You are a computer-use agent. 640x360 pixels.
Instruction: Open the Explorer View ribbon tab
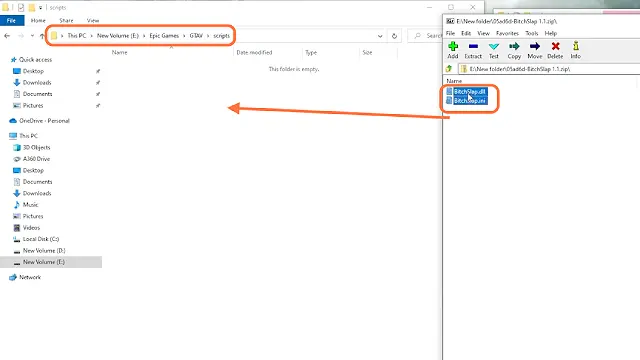point(93,20)
